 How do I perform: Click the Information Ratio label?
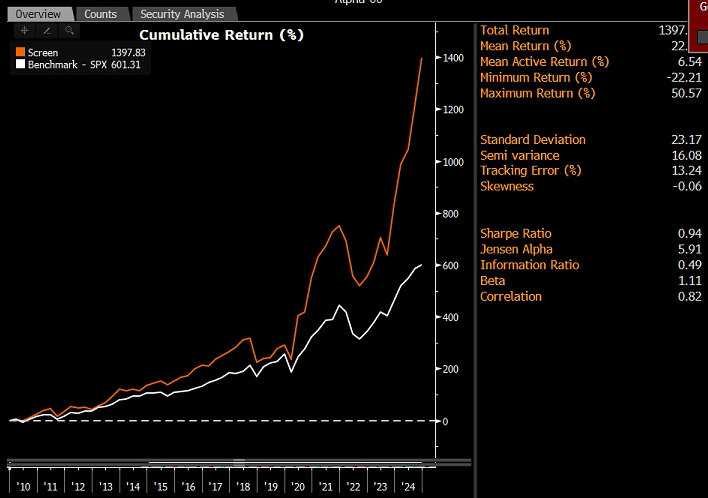530,265
